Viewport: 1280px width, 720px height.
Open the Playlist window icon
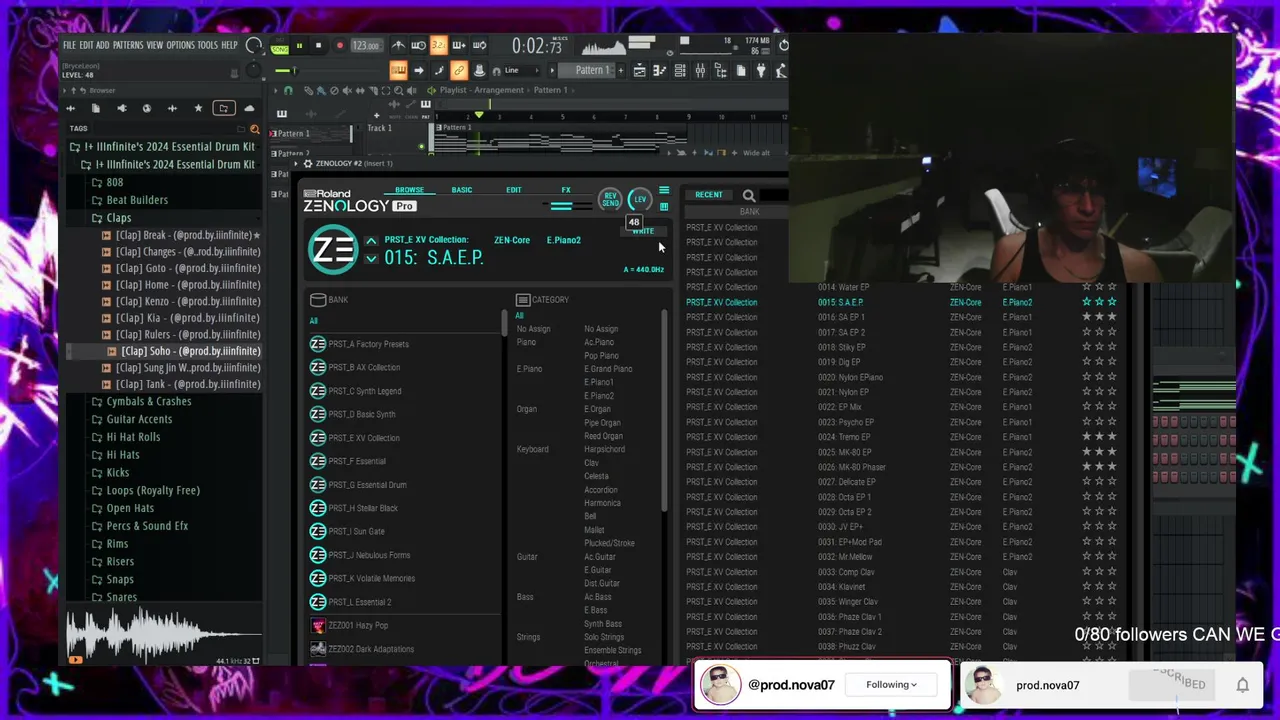[640, 70]
